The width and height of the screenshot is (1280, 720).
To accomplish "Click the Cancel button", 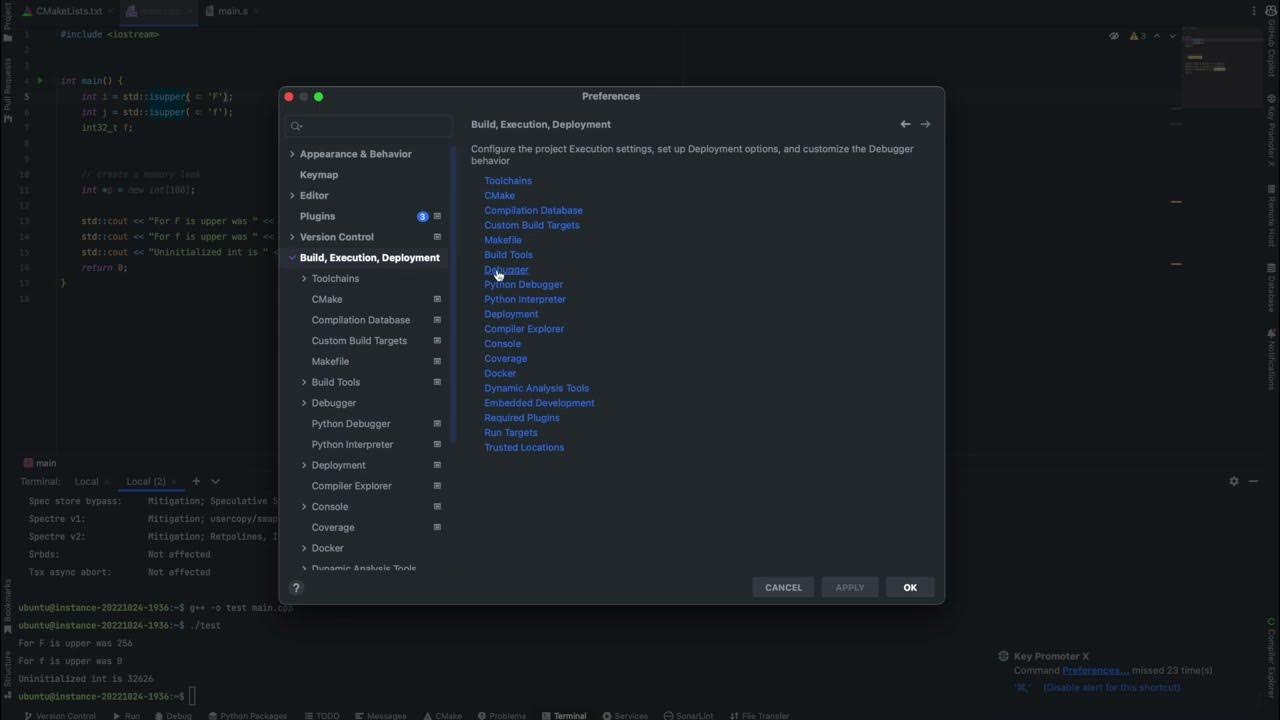I will point(783,587).
